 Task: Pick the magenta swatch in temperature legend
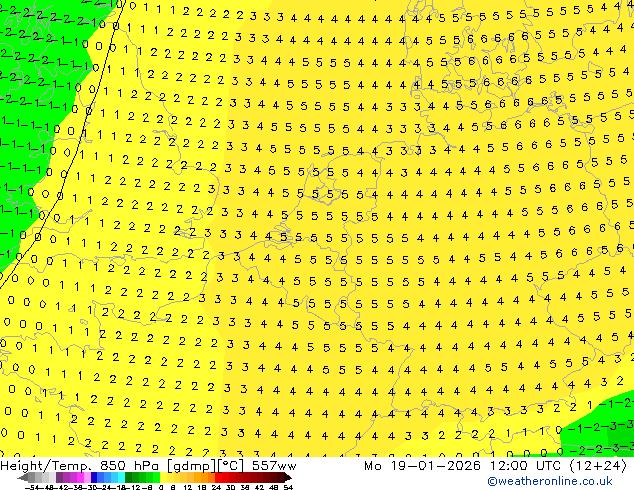coord(80,478)
